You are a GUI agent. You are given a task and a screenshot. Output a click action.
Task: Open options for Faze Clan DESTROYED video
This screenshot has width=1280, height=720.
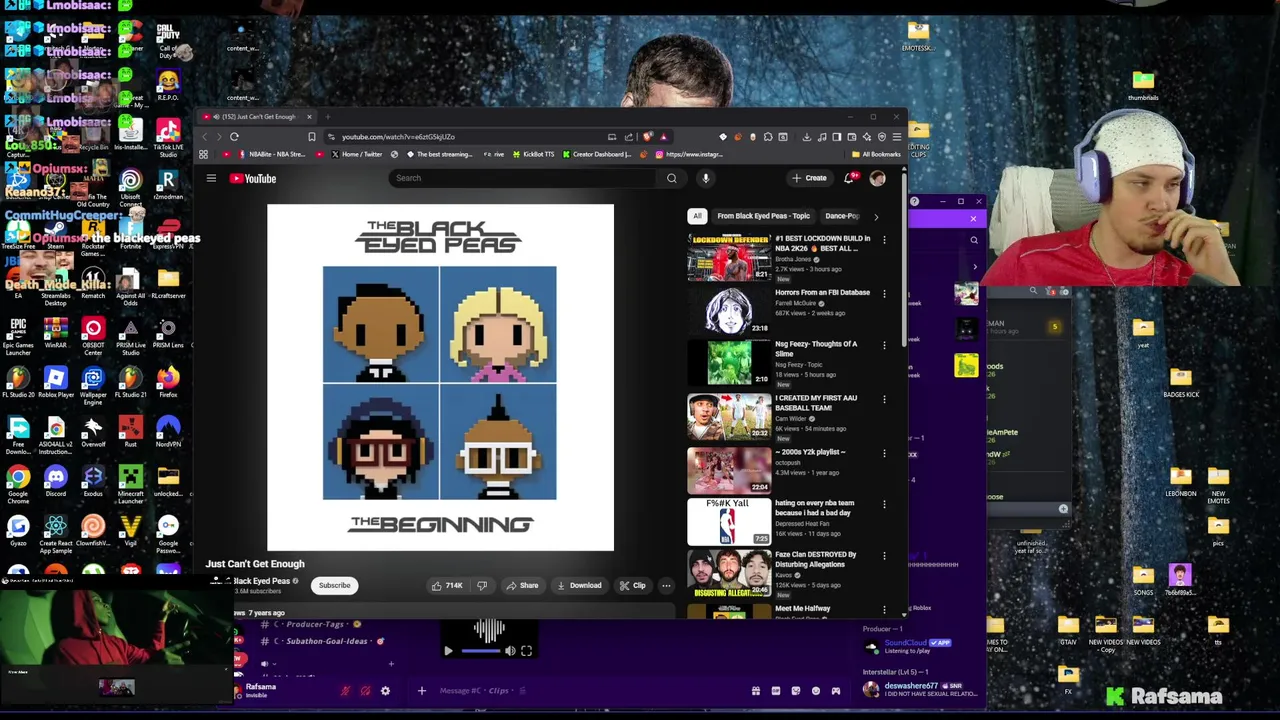pos(884,556)
